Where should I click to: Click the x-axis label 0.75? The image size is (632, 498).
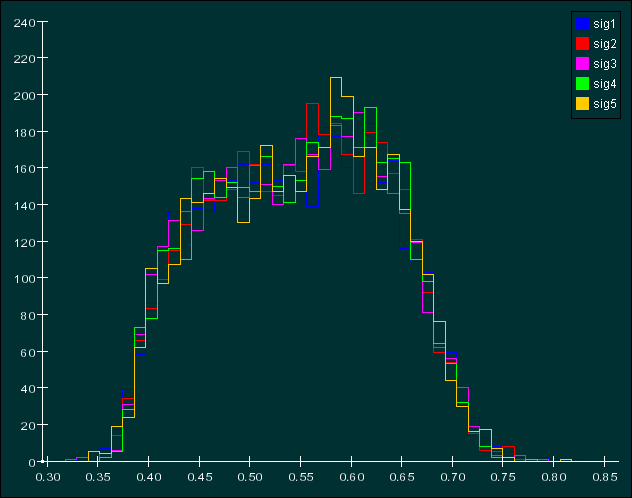tap(503, 477)
